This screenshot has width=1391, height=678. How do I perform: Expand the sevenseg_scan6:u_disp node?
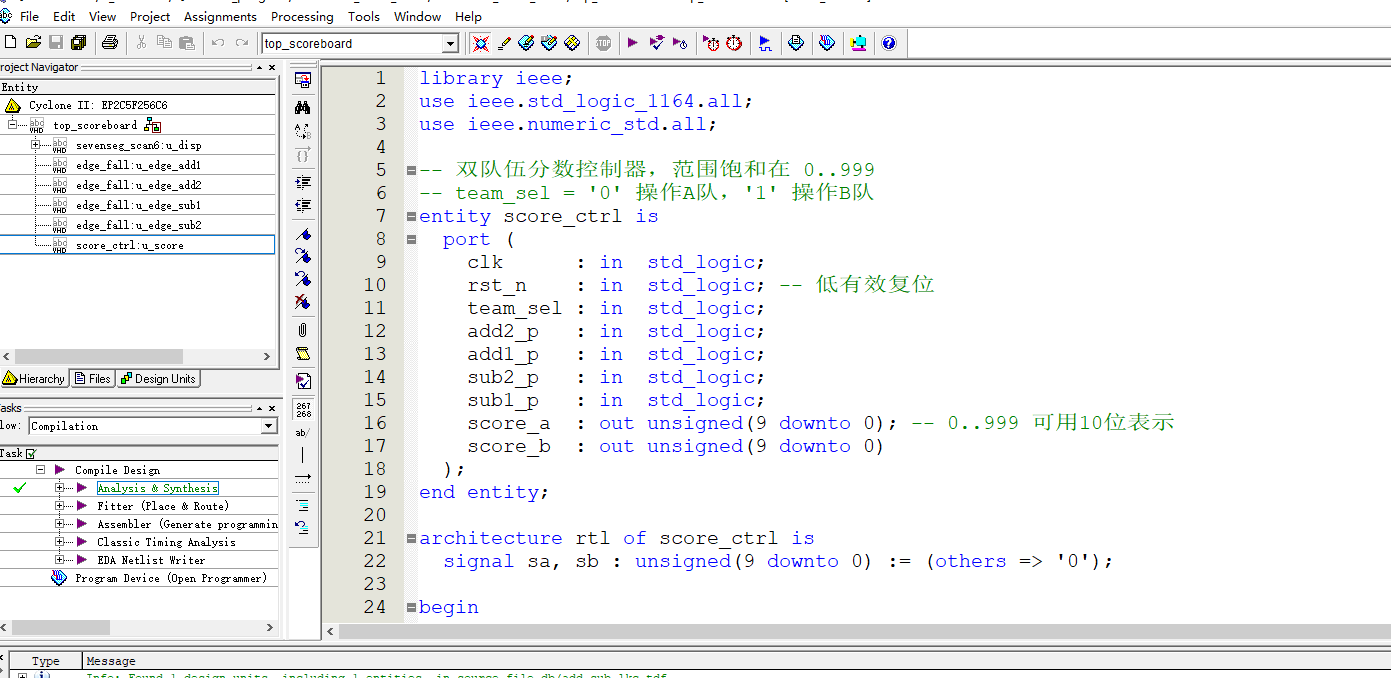point(35,145)
